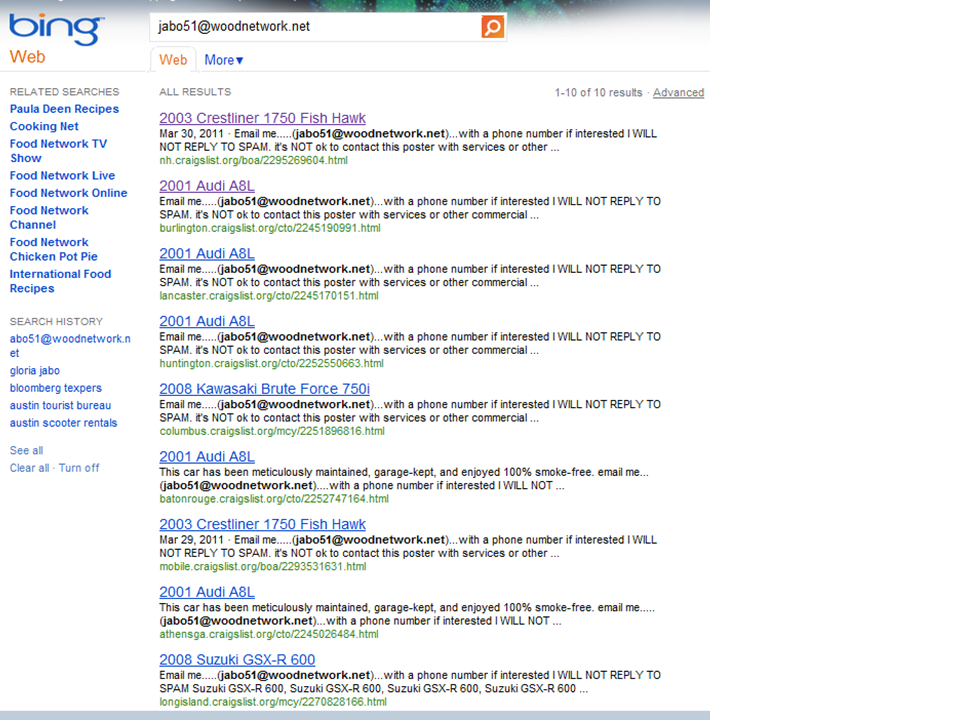960x720 pixels.
Task: Click the lancaster.craigslist.org URL text
Action: (269, 296)
